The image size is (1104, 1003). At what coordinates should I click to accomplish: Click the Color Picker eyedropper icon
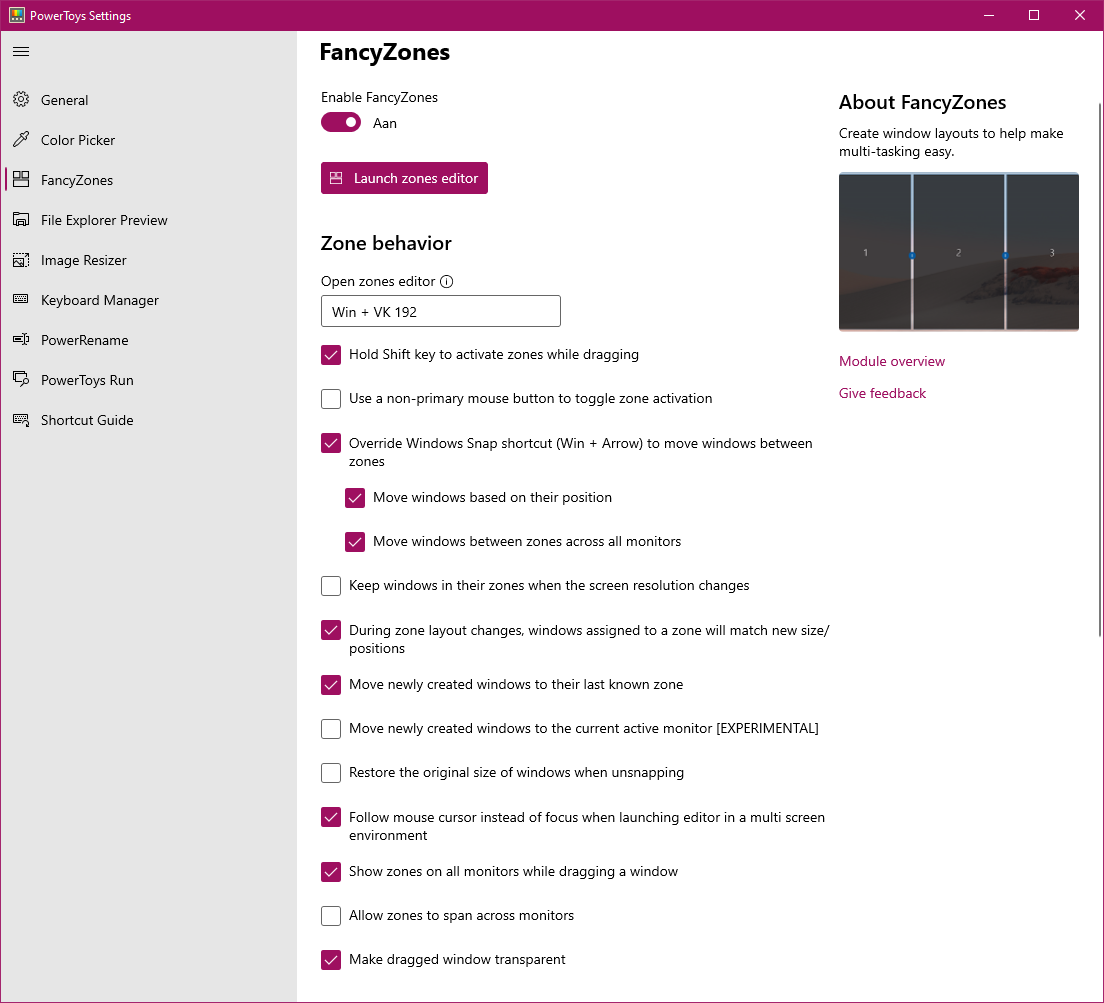pos(21,139)
